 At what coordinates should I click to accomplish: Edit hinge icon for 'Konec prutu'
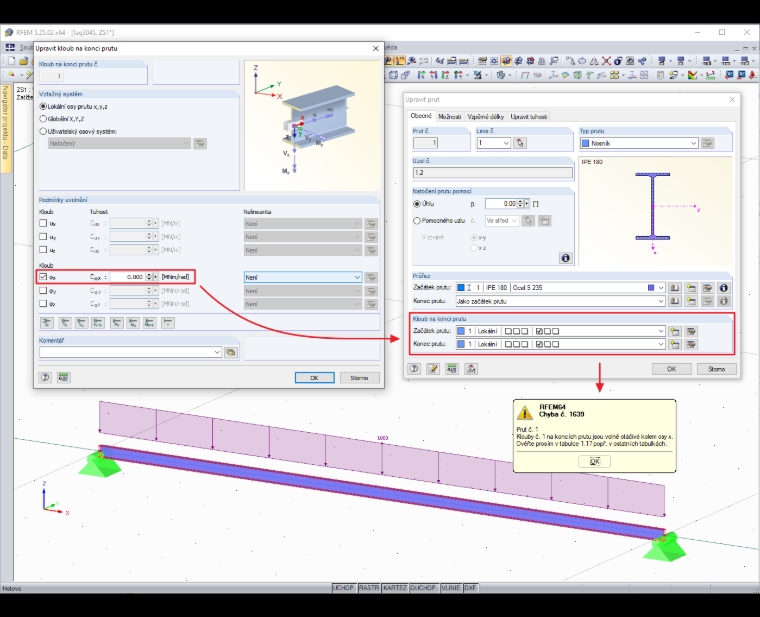click(x=691, y=345)
